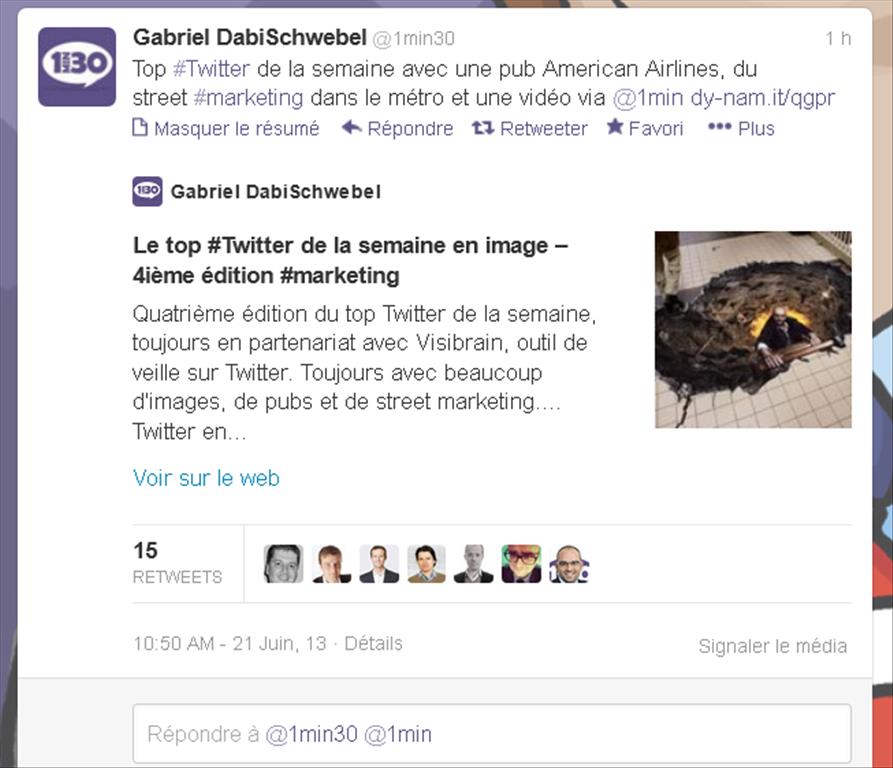Open sixth retweeter avatar, the colorful face with glasses
Image resolution: width=893 pixels, height=768 pixels.
click(521, 564)
